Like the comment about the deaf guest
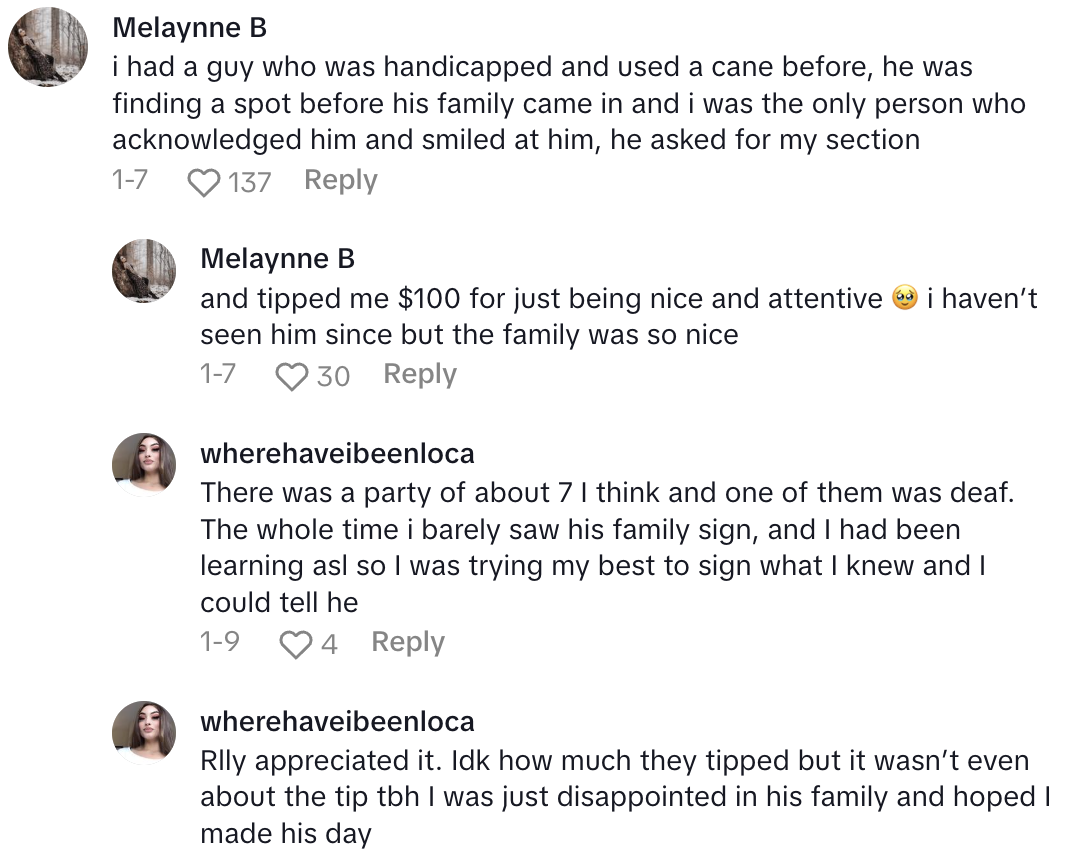The height and width of the screenshot is (856, 1072). [x=296, y=644]
